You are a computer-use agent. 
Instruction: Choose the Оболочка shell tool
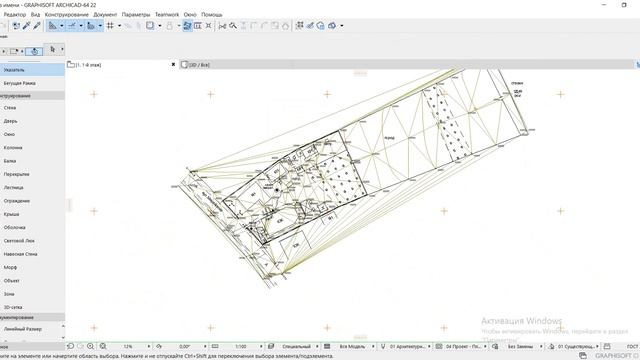tap(32, 227)
